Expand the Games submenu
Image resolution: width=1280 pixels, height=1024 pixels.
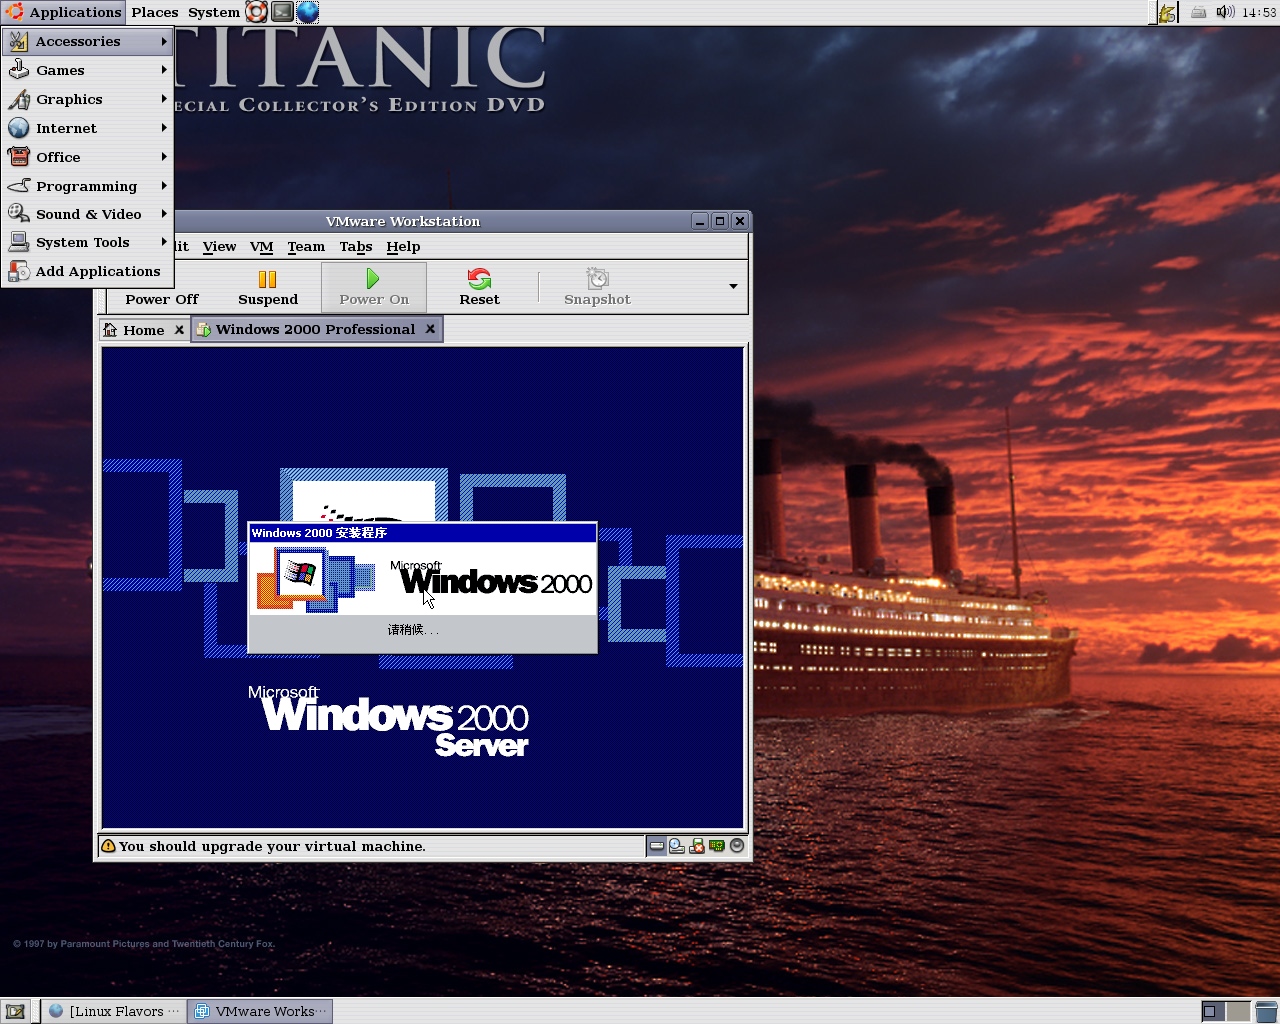pyautogui.click(x=88, y=70)
